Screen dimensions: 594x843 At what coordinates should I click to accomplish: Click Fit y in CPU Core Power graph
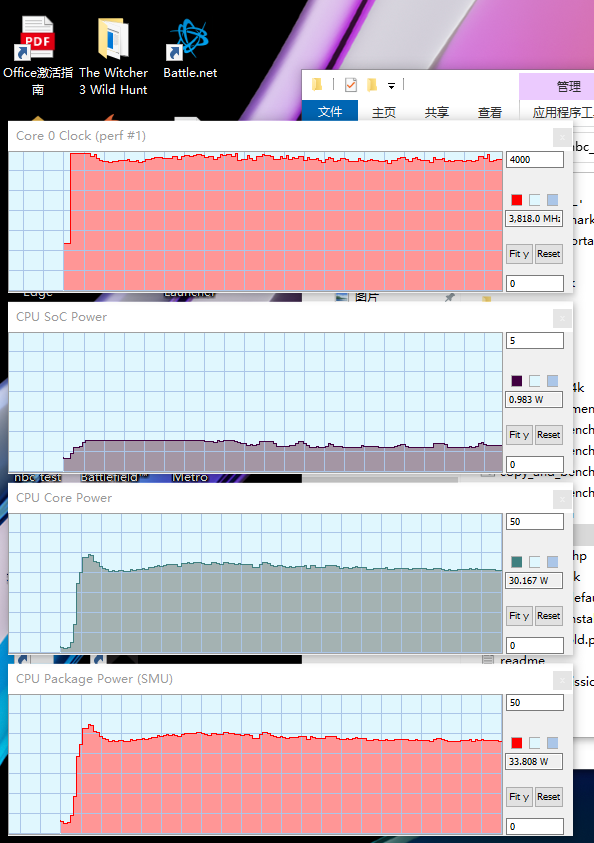(519, 616)
